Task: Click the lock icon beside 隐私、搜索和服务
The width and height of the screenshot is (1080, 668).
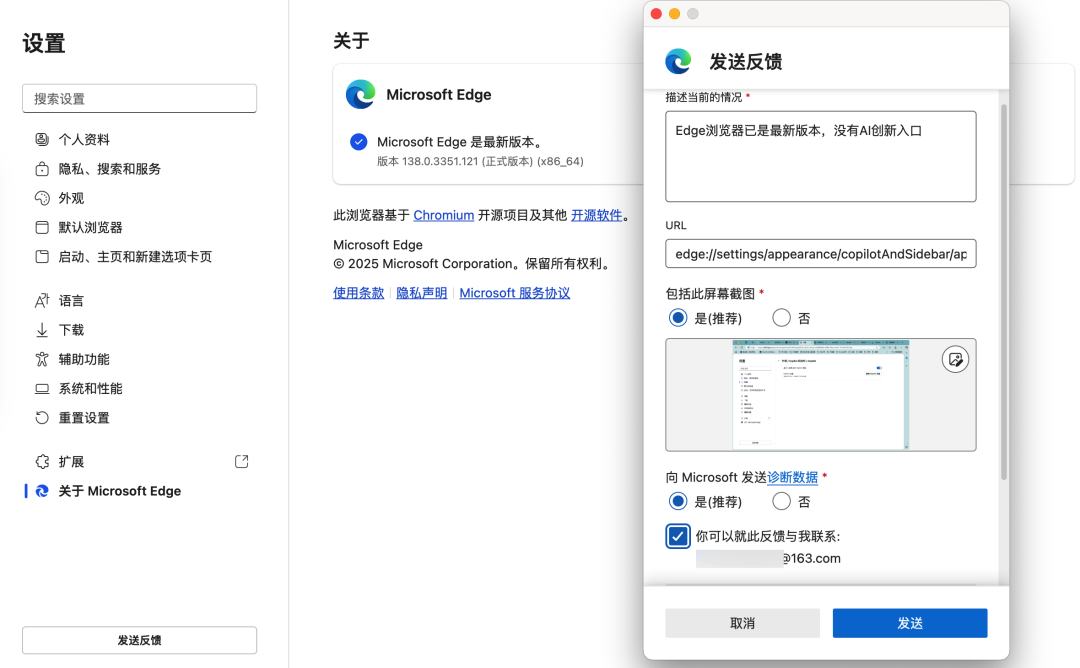Action: tap(42, 169)
